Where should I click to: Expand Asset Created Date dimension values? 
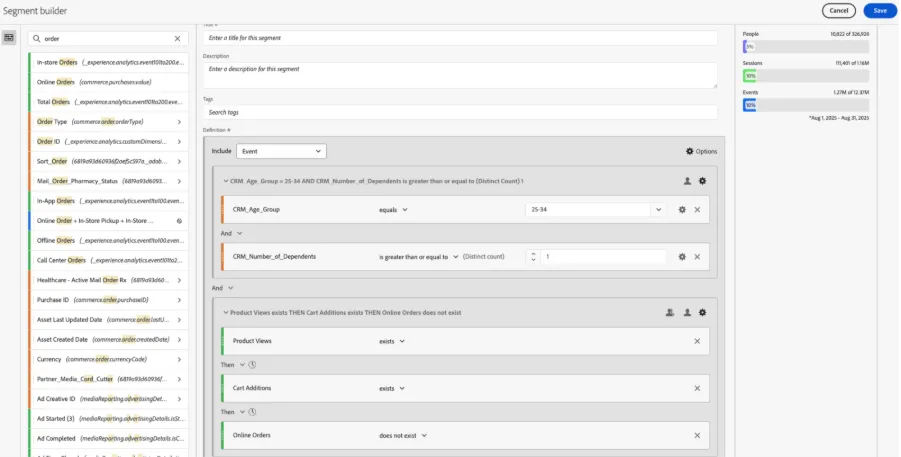click(179, 340)
